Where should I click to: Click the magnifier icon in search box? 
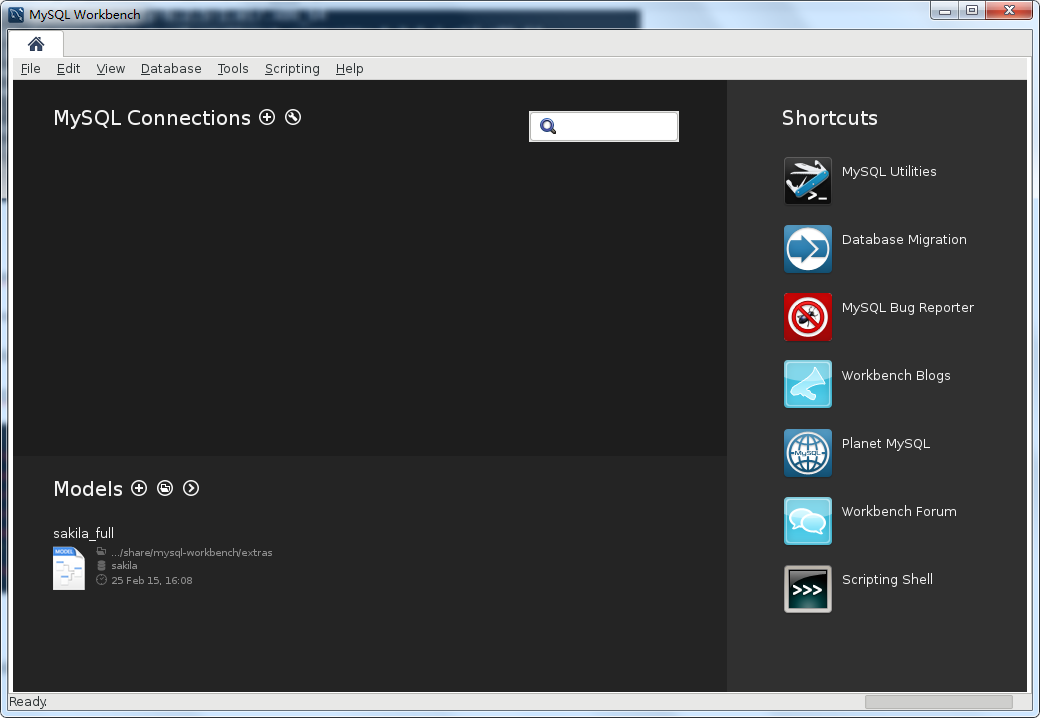point(548,126)
